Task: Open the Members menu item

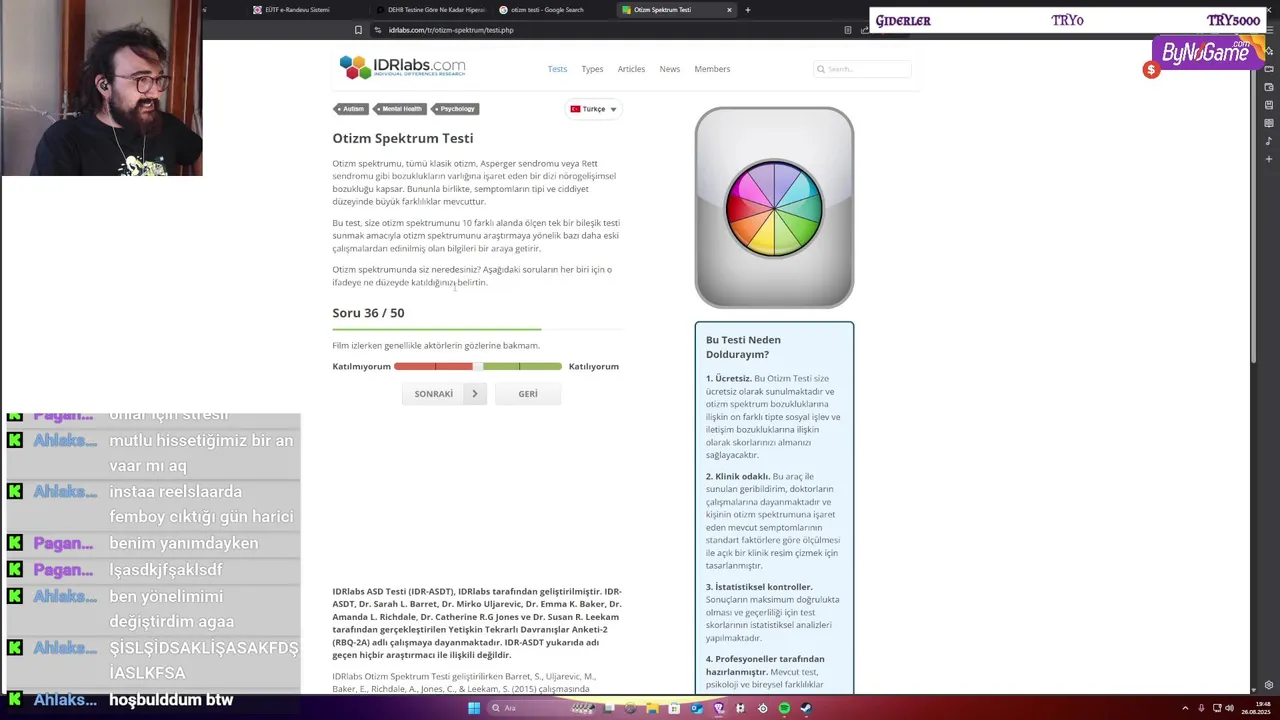Action: [x=712, y=69]
